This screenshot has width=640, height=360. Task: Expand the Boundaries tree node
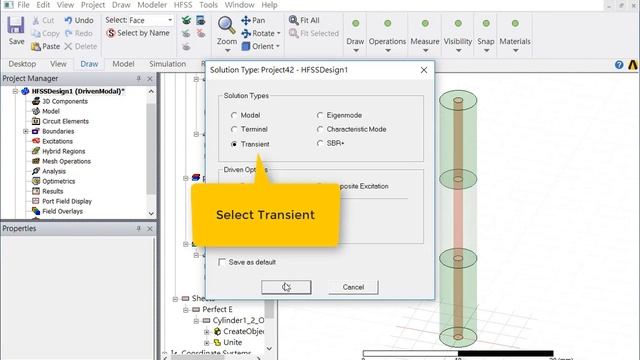point(26,131)
